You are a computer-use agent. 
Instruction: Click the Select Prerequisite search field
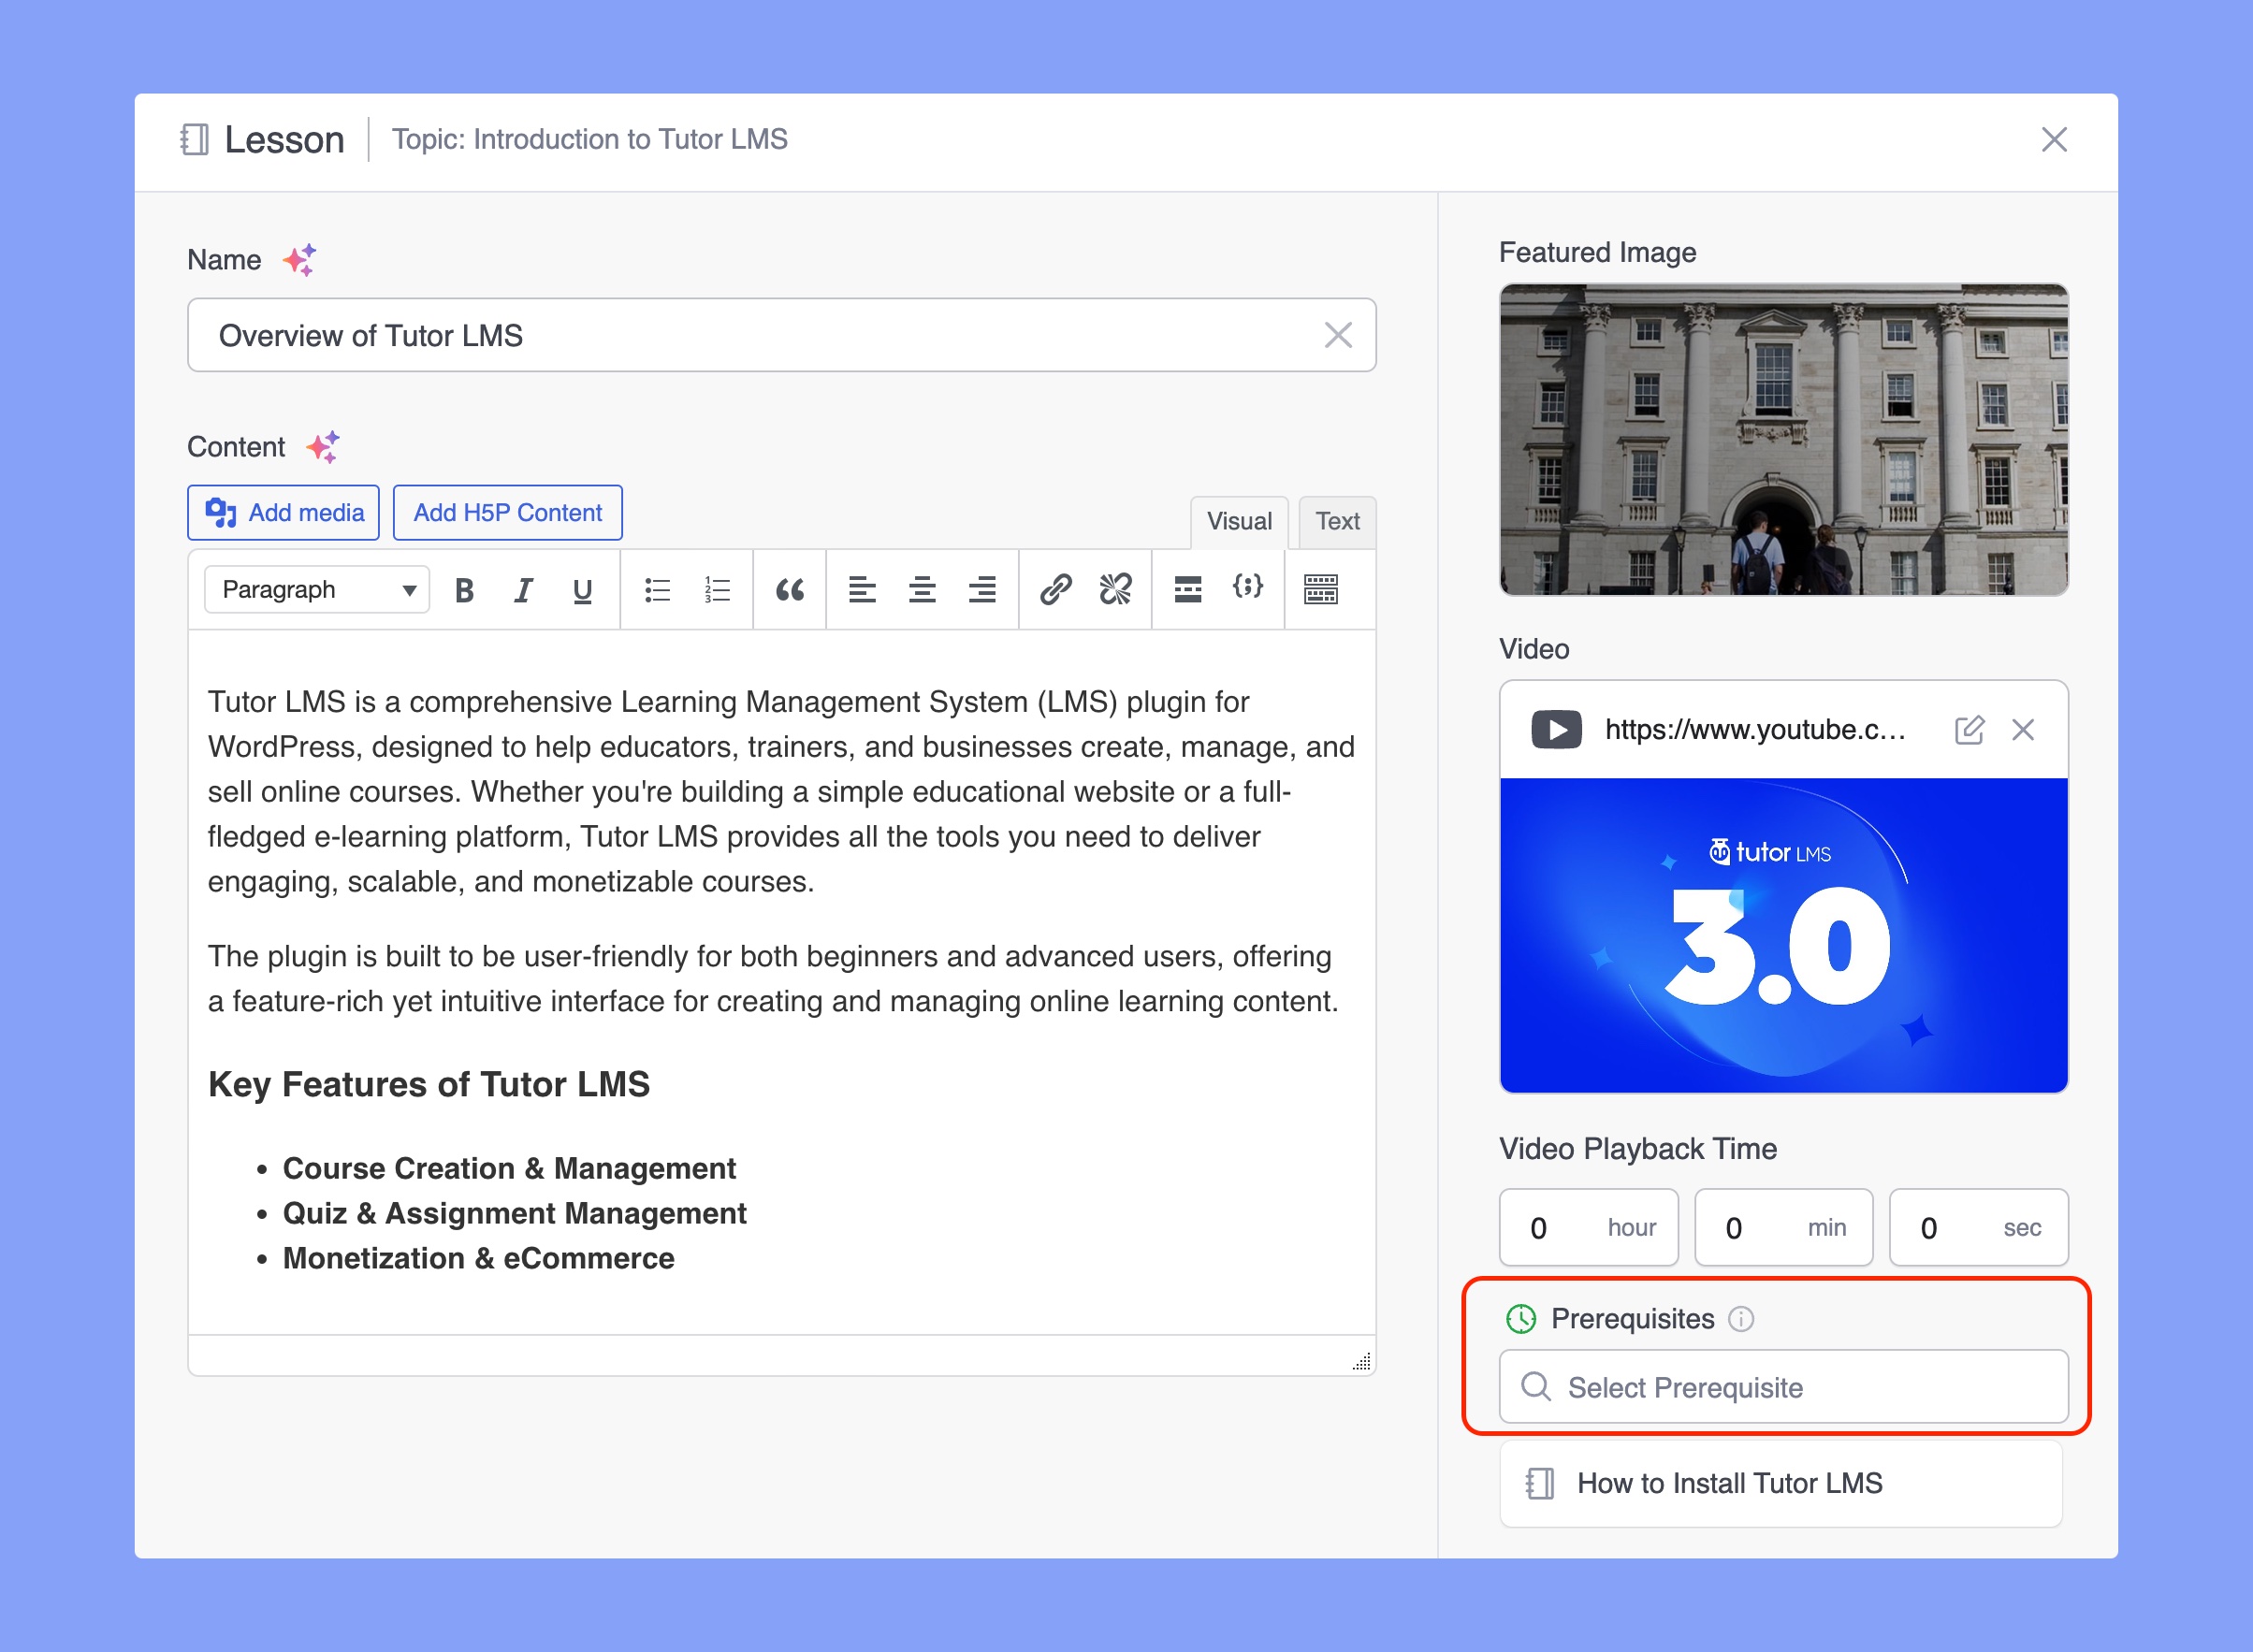1784,1387
